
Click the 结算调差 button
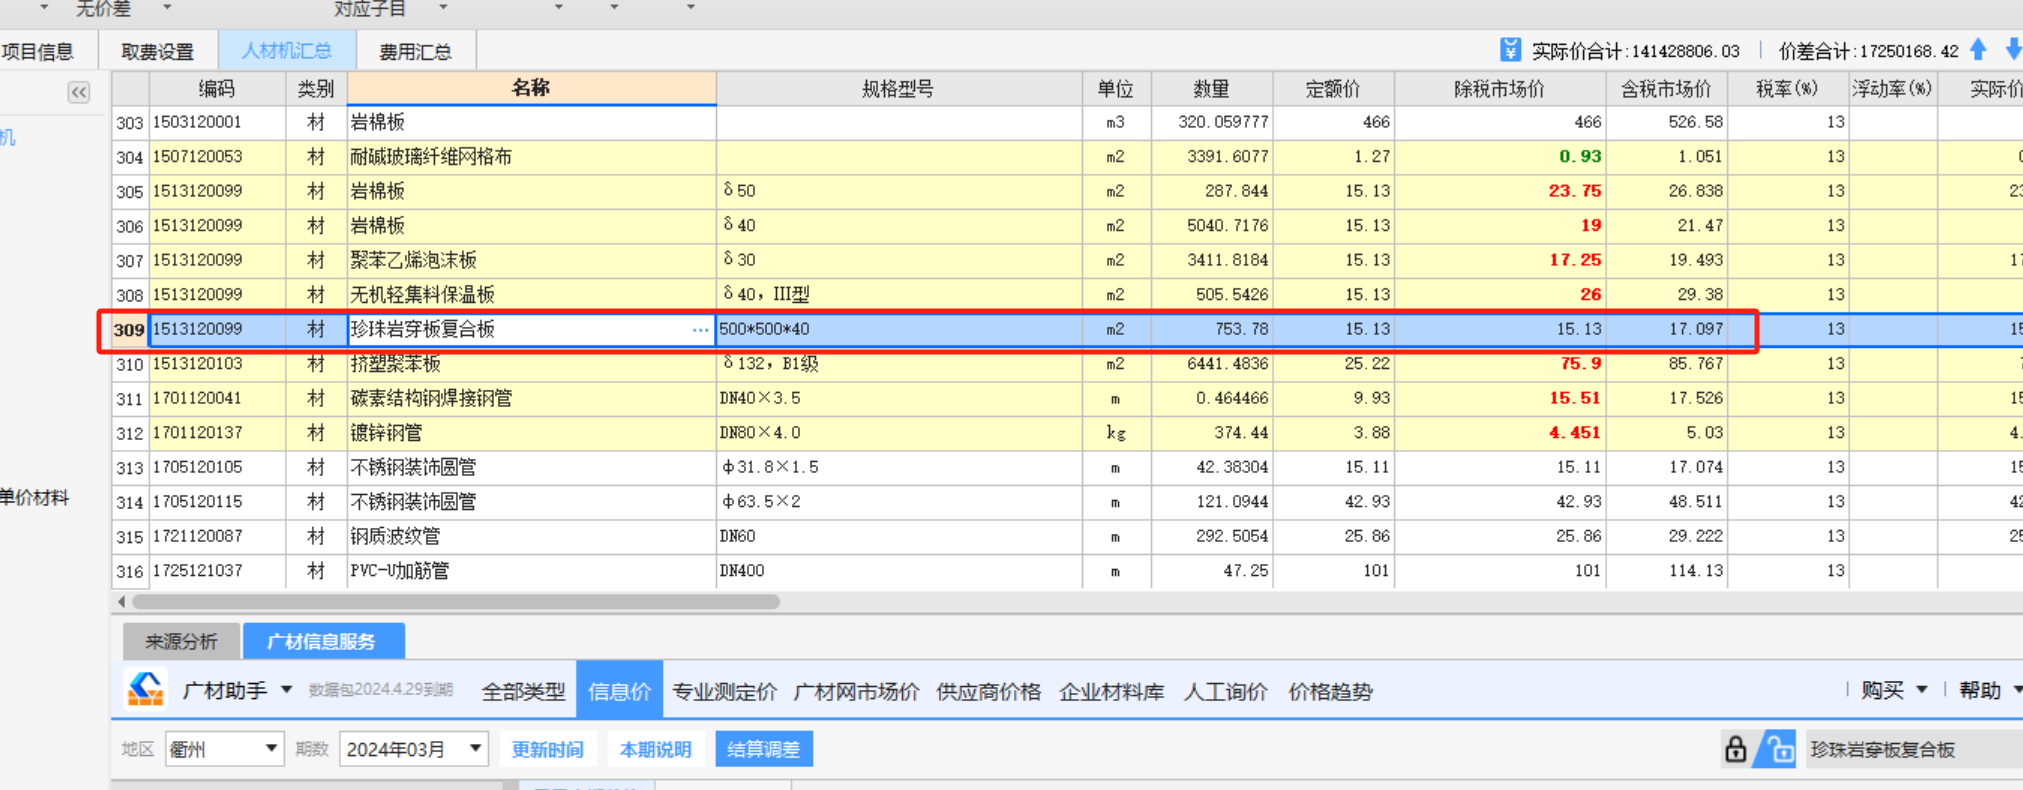763,749
